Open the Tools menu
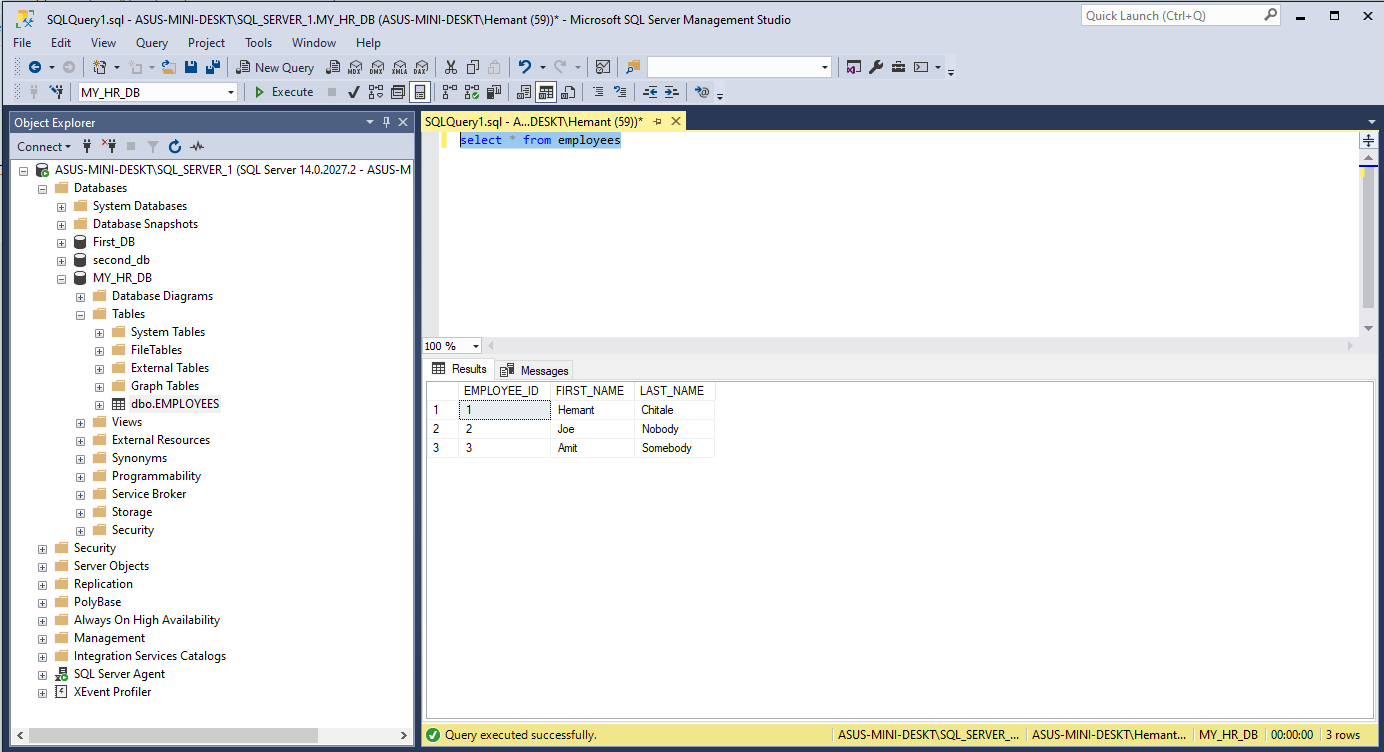Image resolution: width=1384 pixels, height=752 pixels. tap(258, 43)
